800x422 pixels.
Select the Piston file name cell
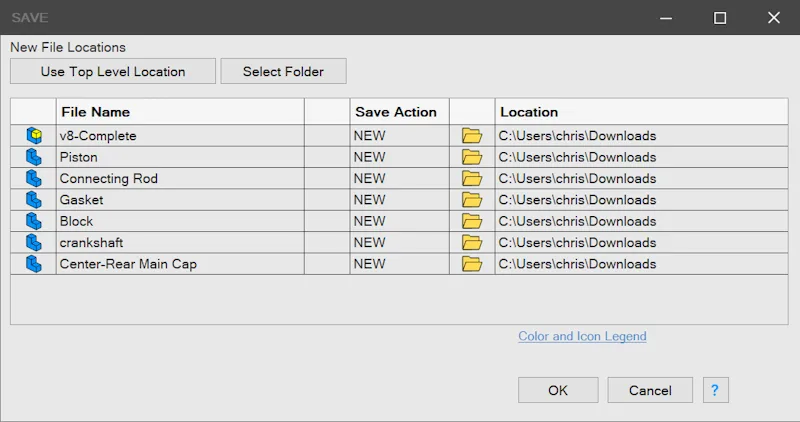[180, 157]
